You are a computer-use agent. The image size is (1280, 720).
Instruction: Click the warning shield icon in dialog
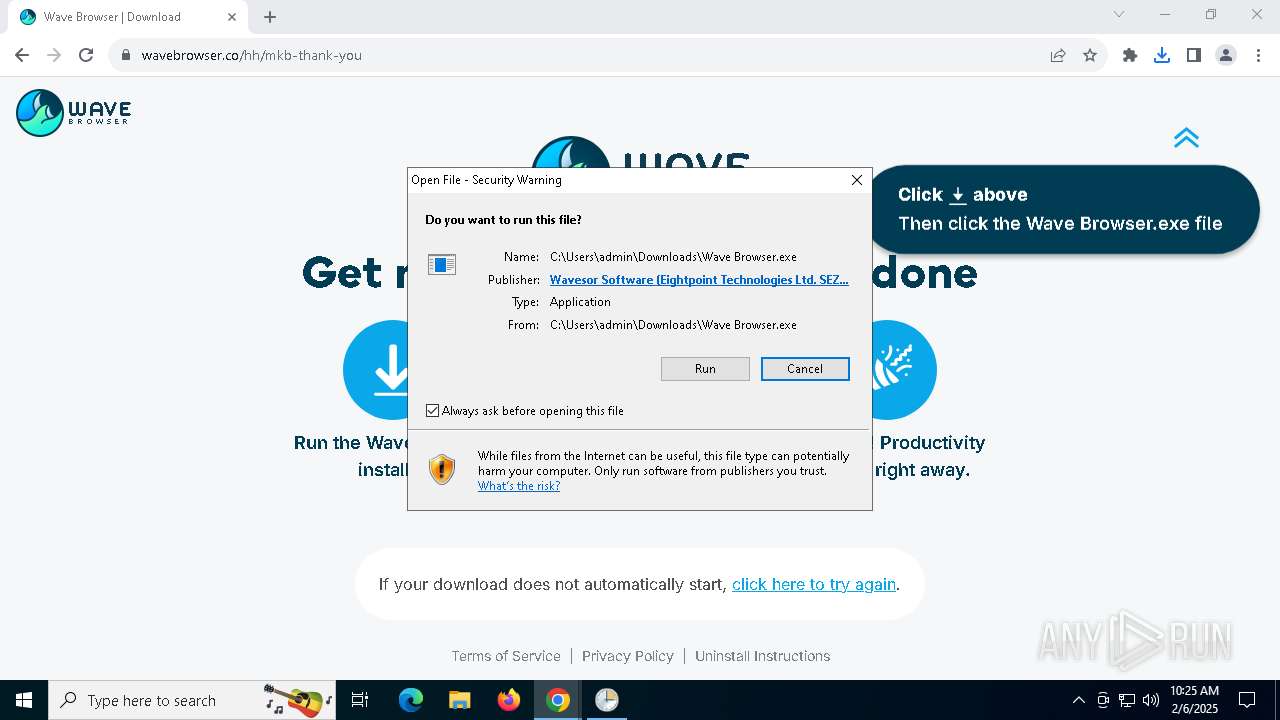coord(442,469)
